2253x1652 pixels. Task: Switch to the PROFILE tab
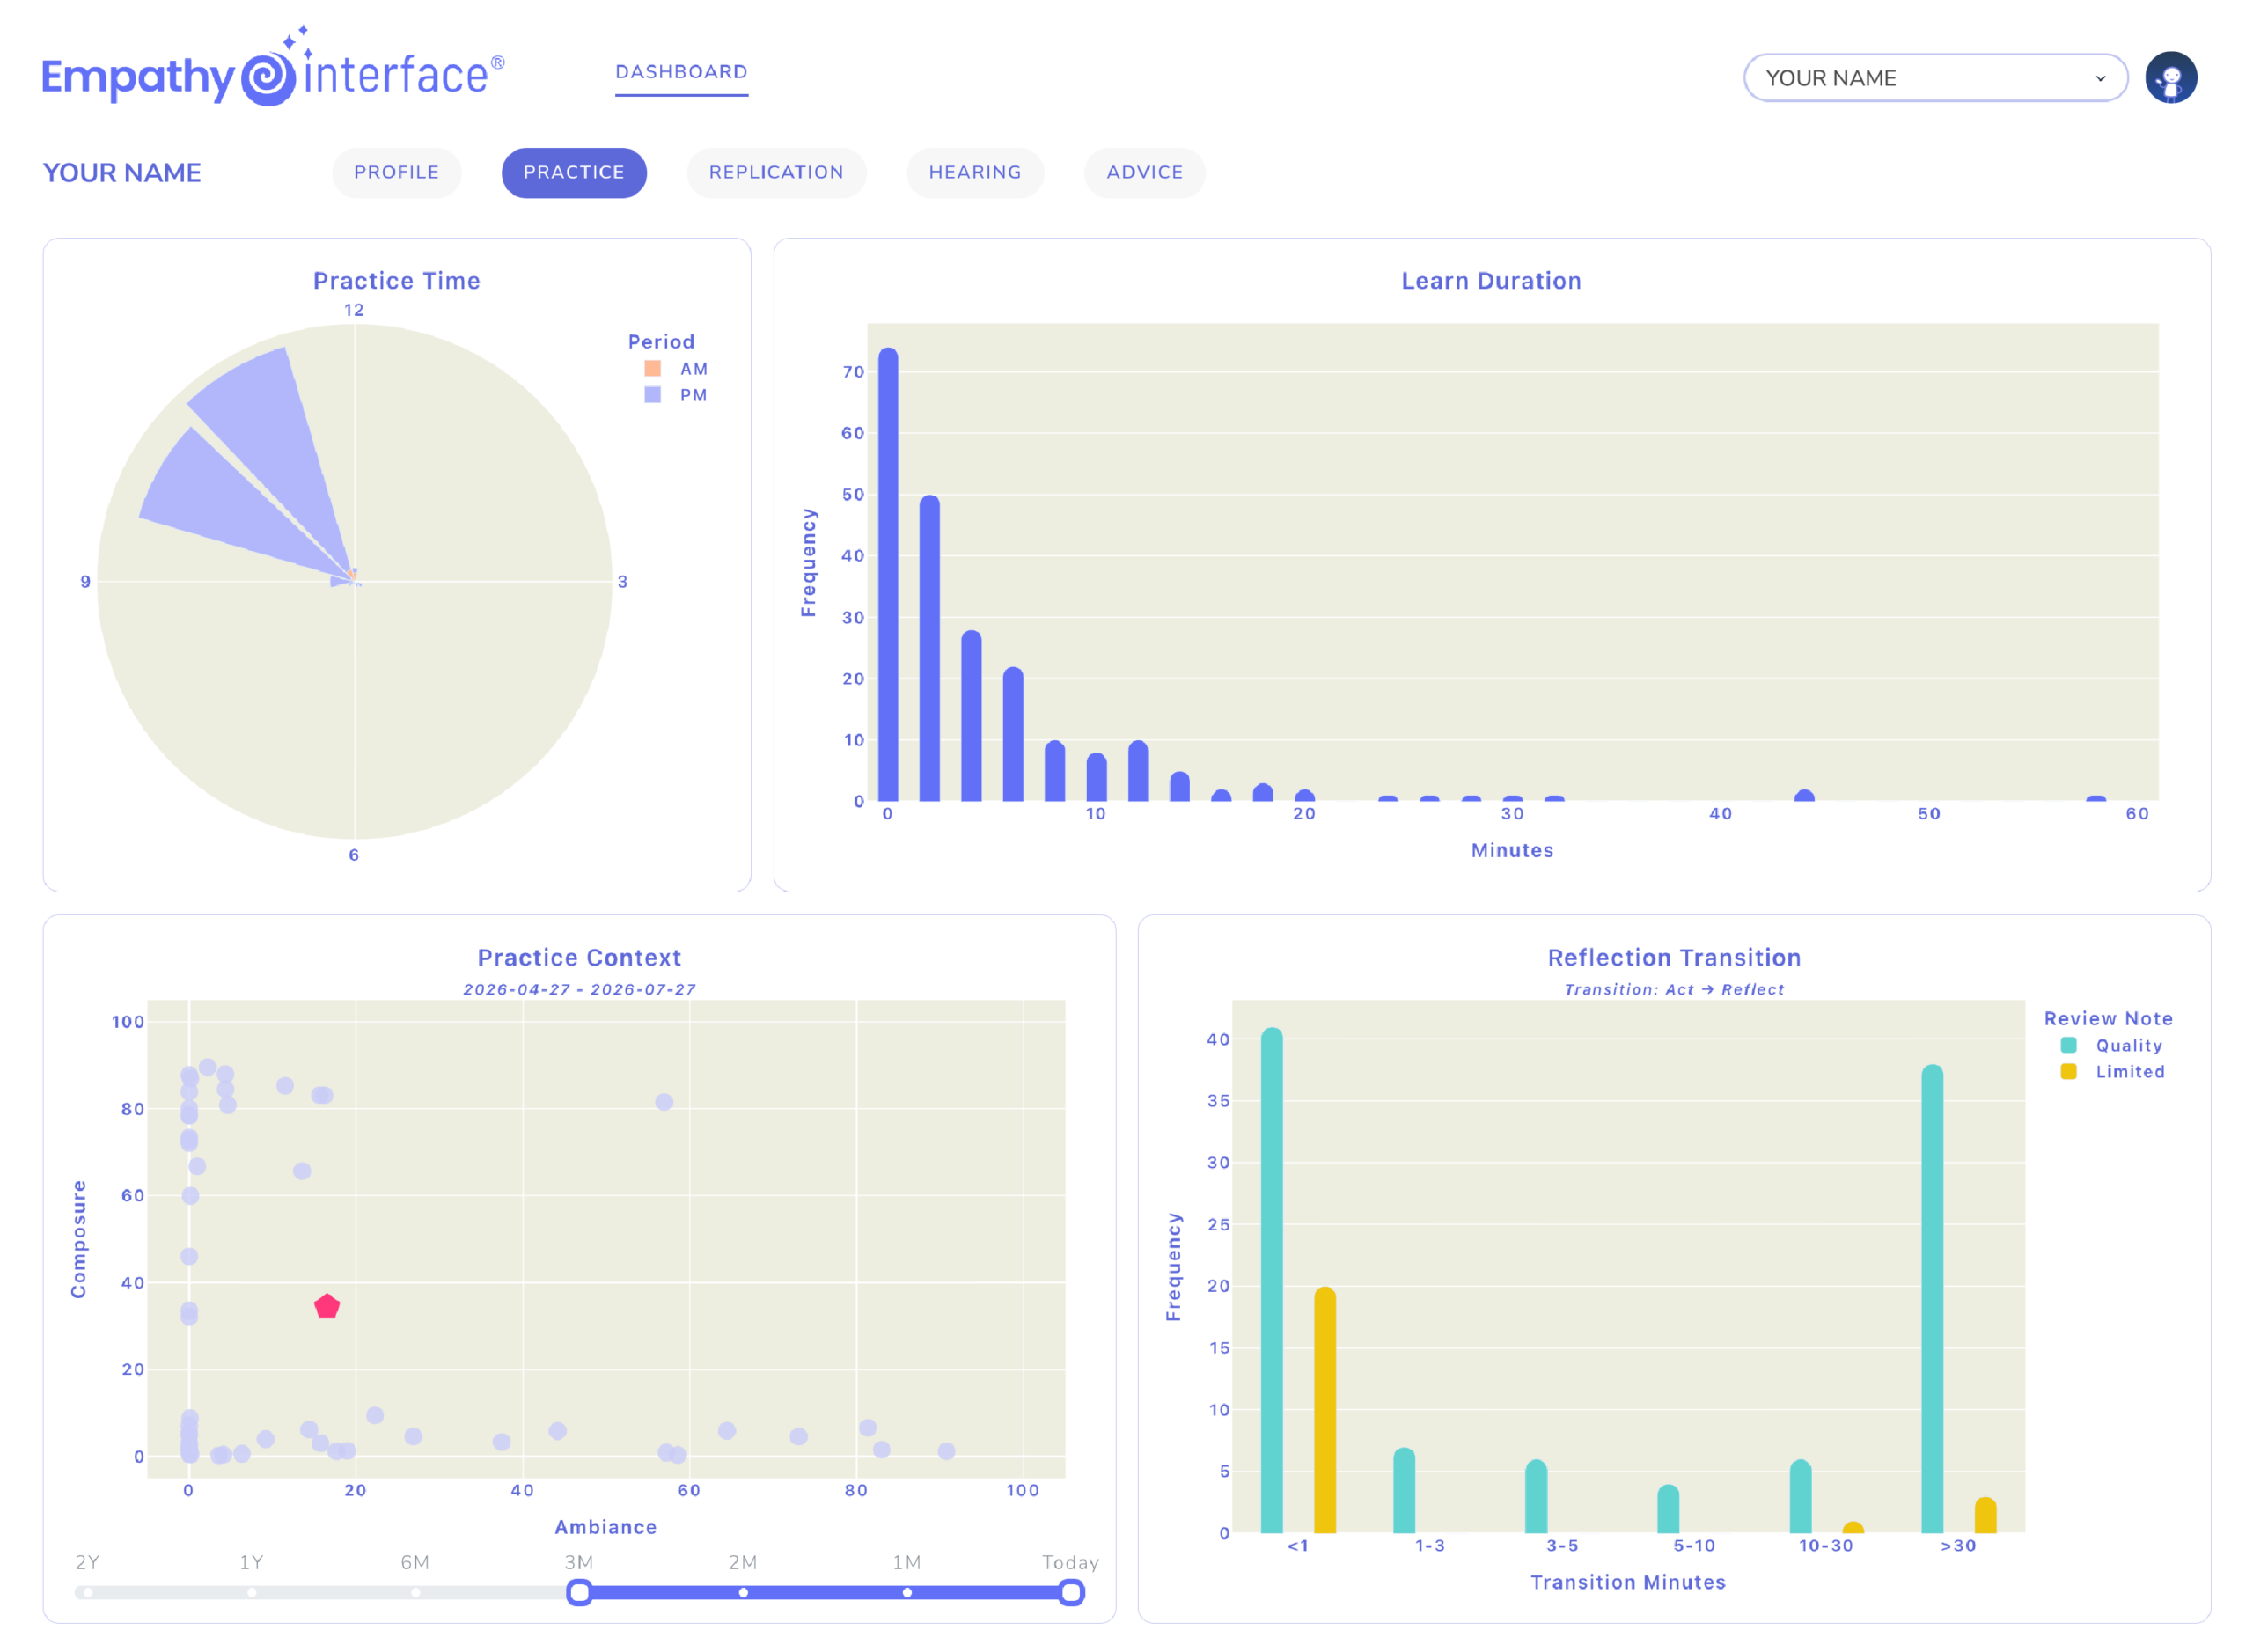(396, 172)
